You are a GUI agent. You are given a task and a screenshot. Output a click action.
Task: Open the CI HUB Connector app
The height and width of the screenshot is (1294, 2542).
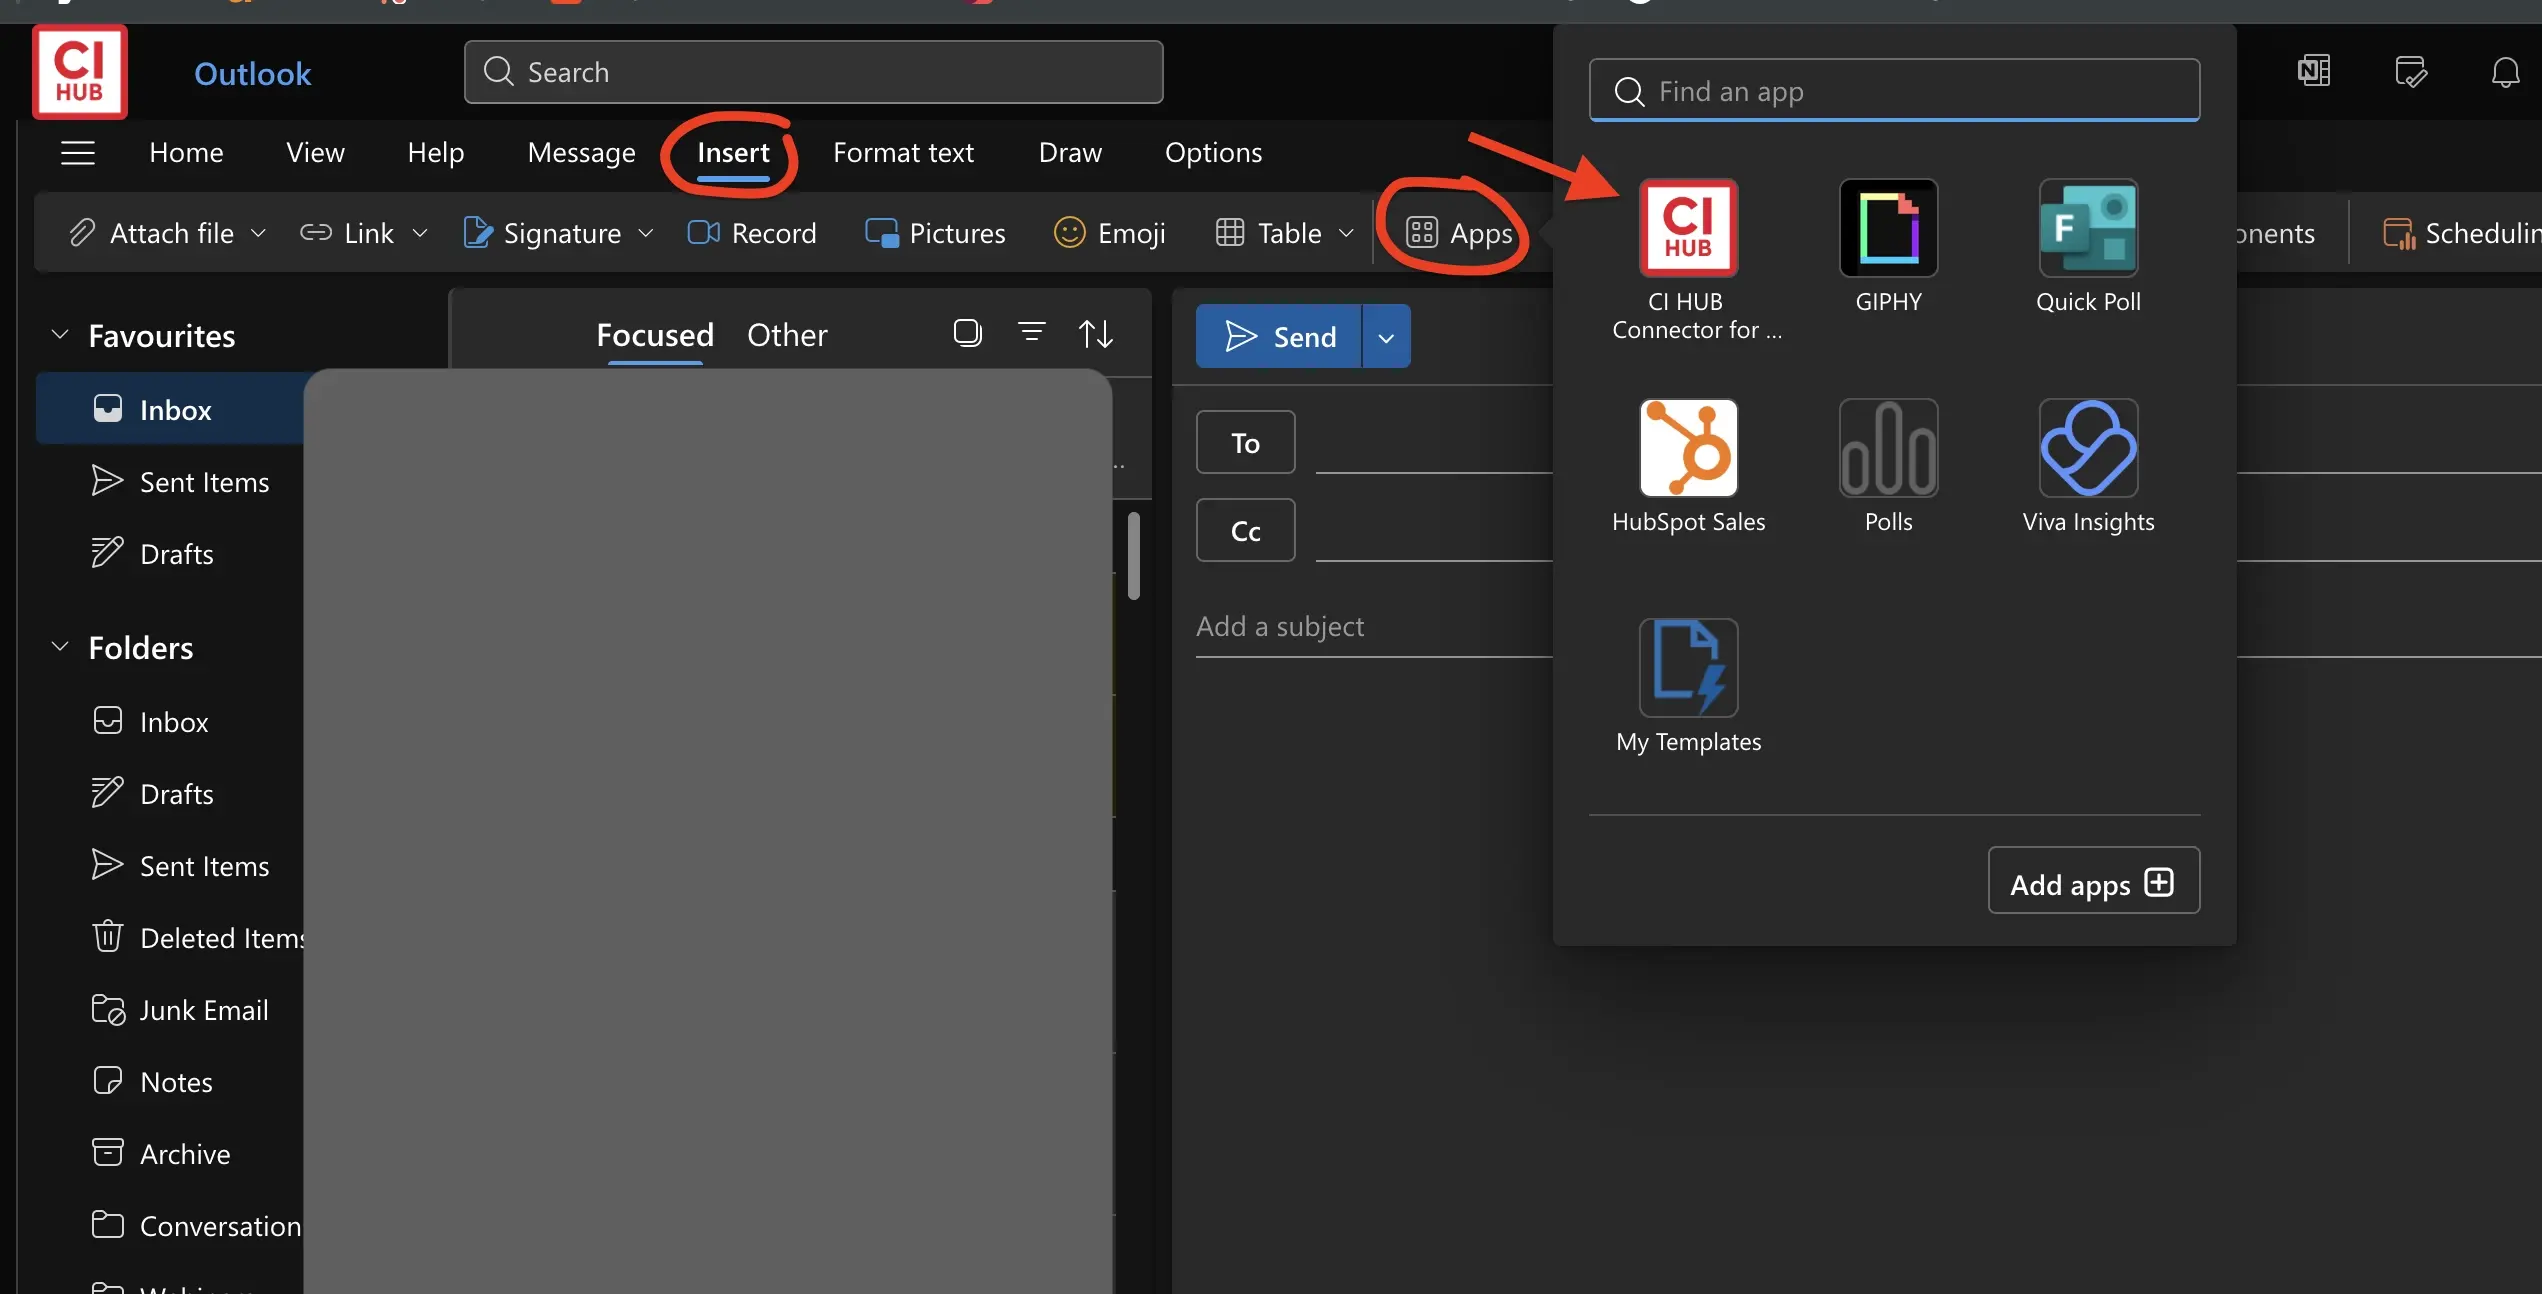click(1689, 260)
